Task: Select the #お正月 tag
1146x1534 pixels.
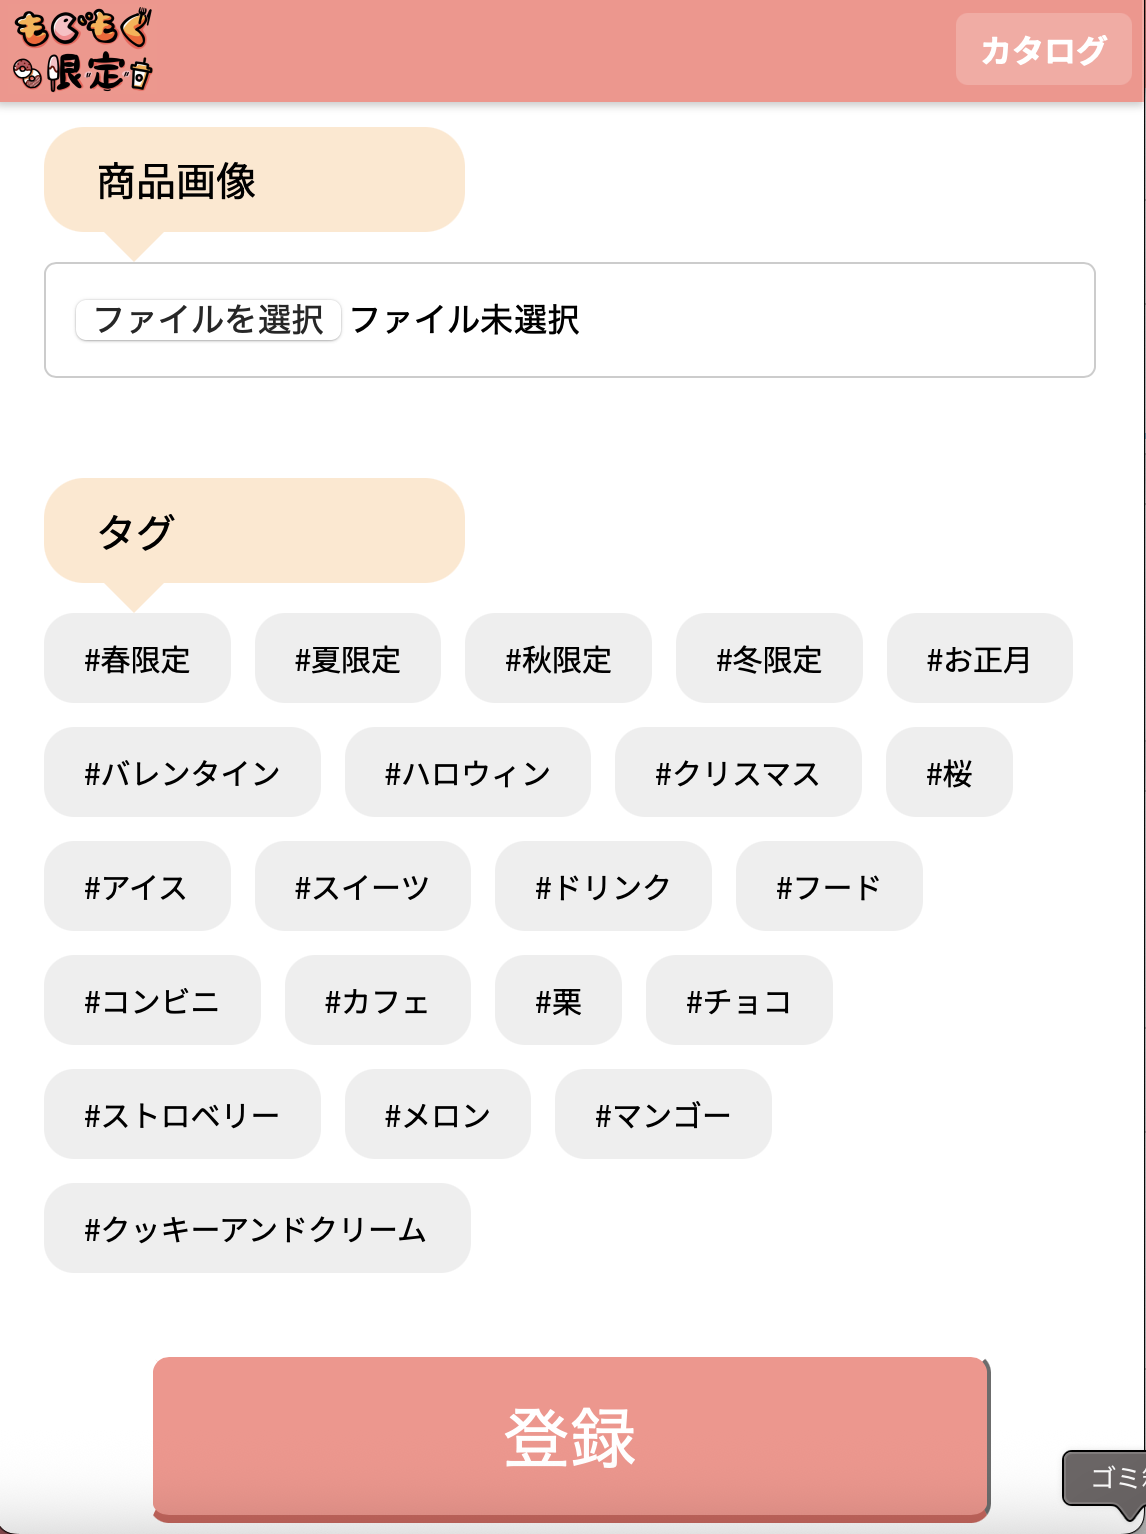Action: [980, 659]
